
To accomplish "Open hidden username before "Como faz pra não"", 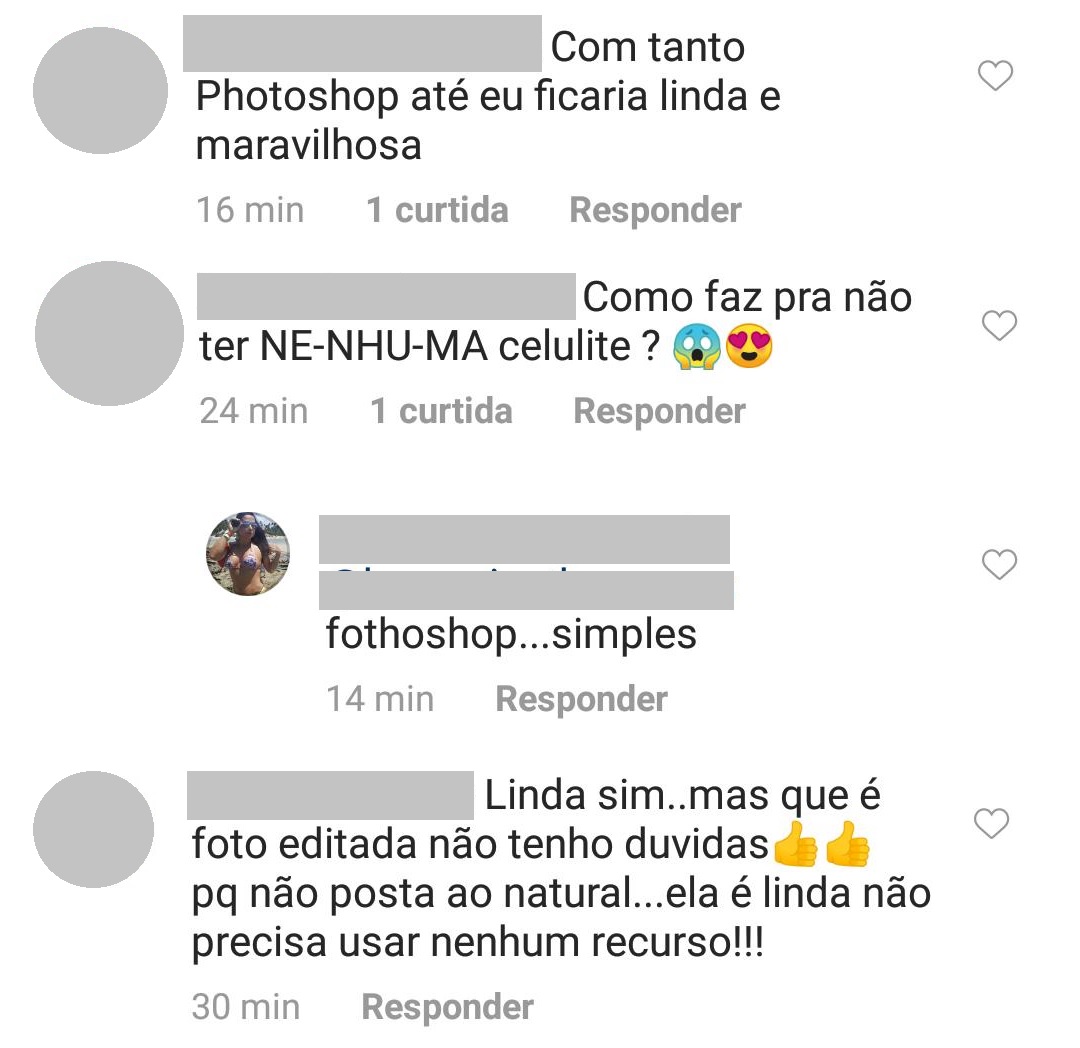I will pyautogui.click(x=386, y=296).
